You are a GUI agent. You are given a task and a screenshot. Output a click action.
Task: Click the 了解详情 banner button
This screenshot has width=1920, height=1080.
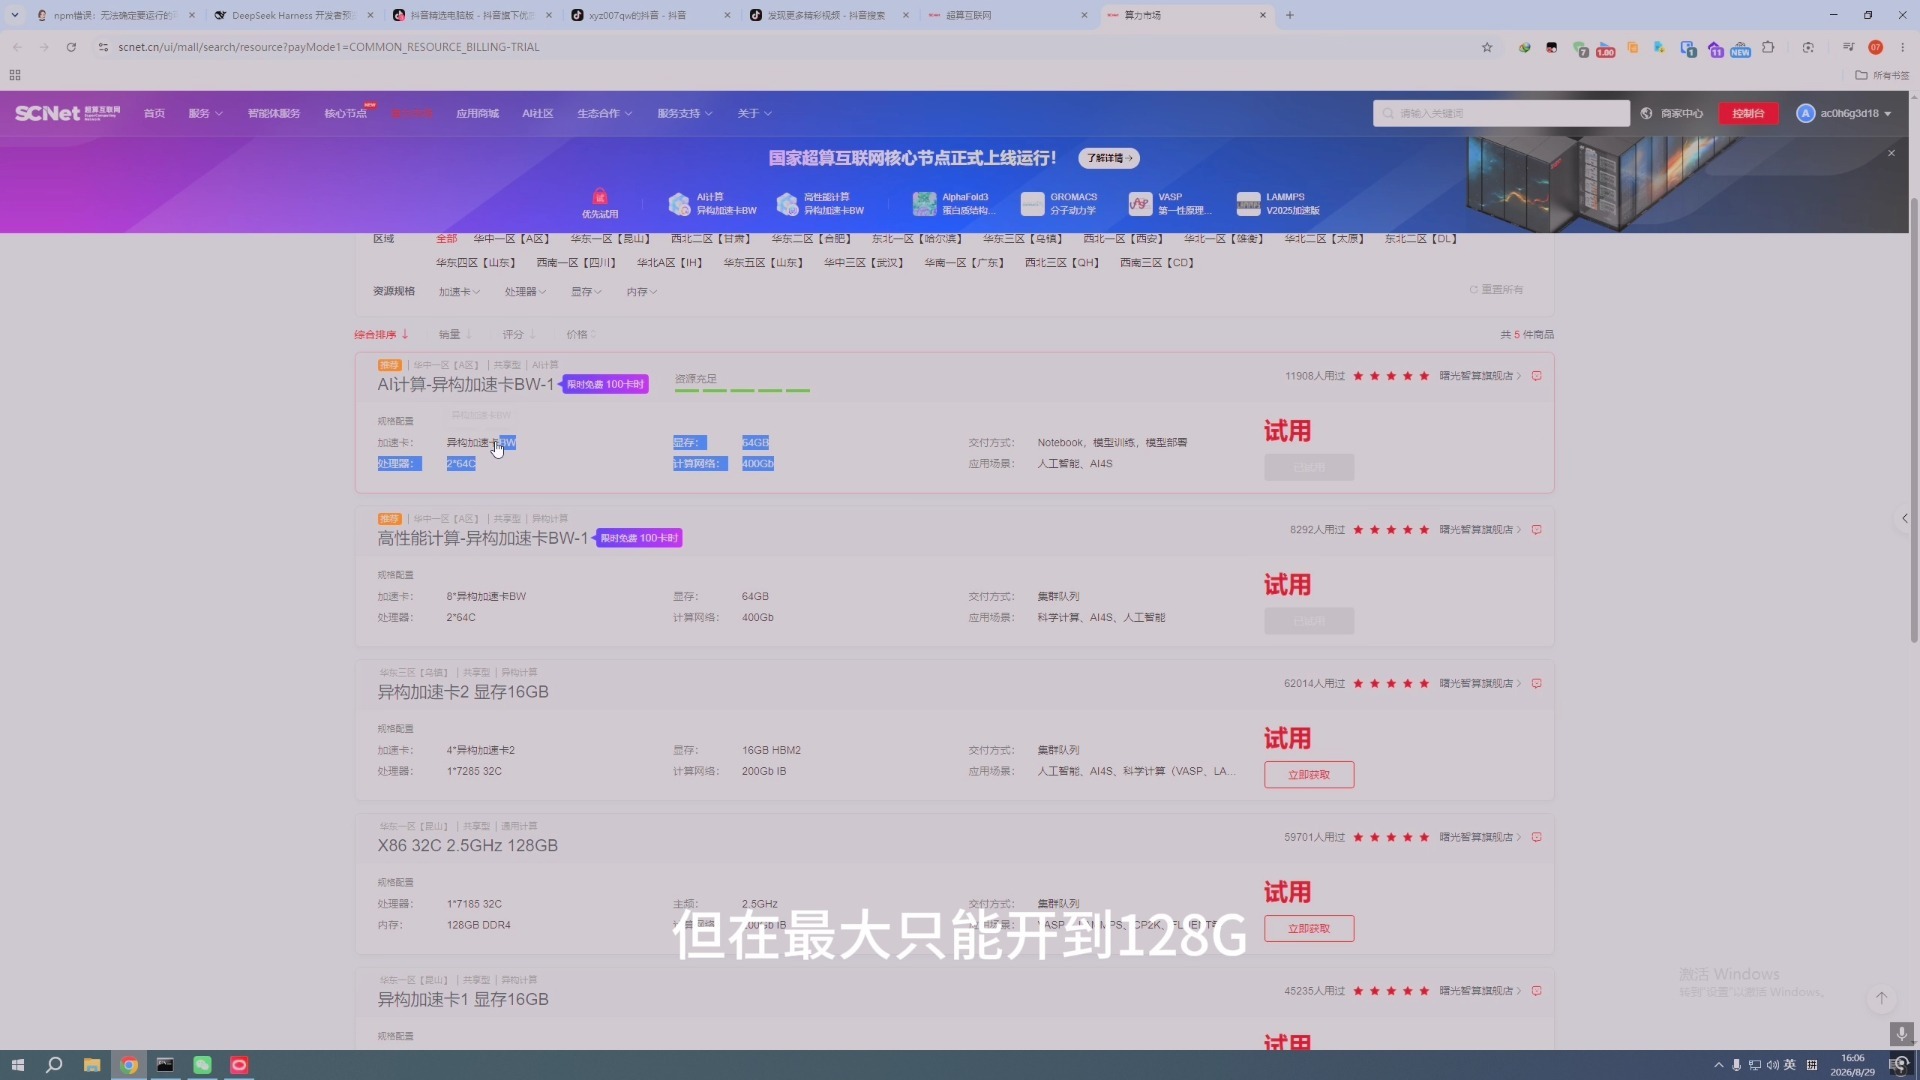[1109, 158]
